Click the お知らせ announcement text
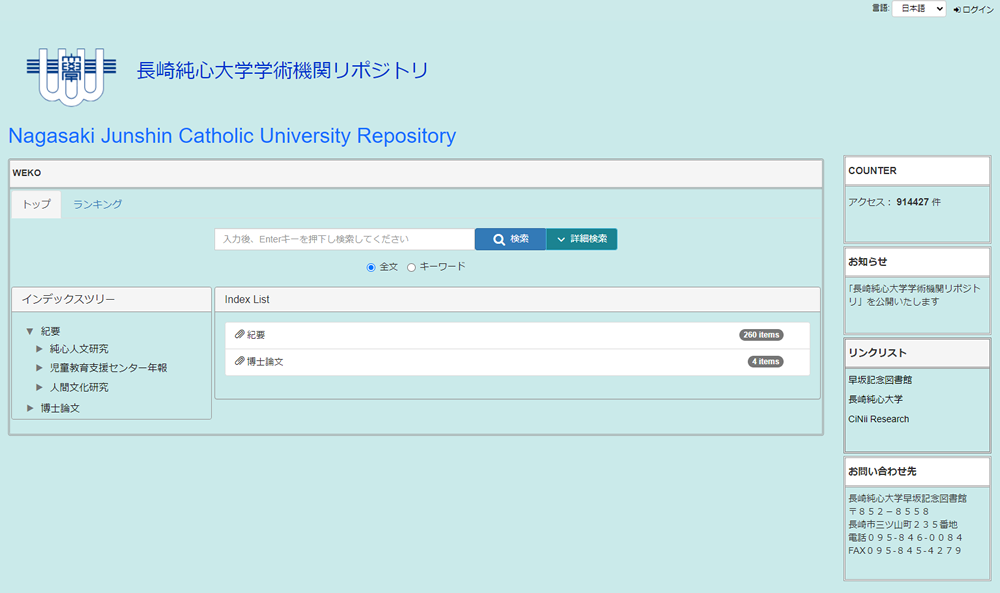Image resolution: width=1000 pixels, height=593 pixels. [914, 295]
